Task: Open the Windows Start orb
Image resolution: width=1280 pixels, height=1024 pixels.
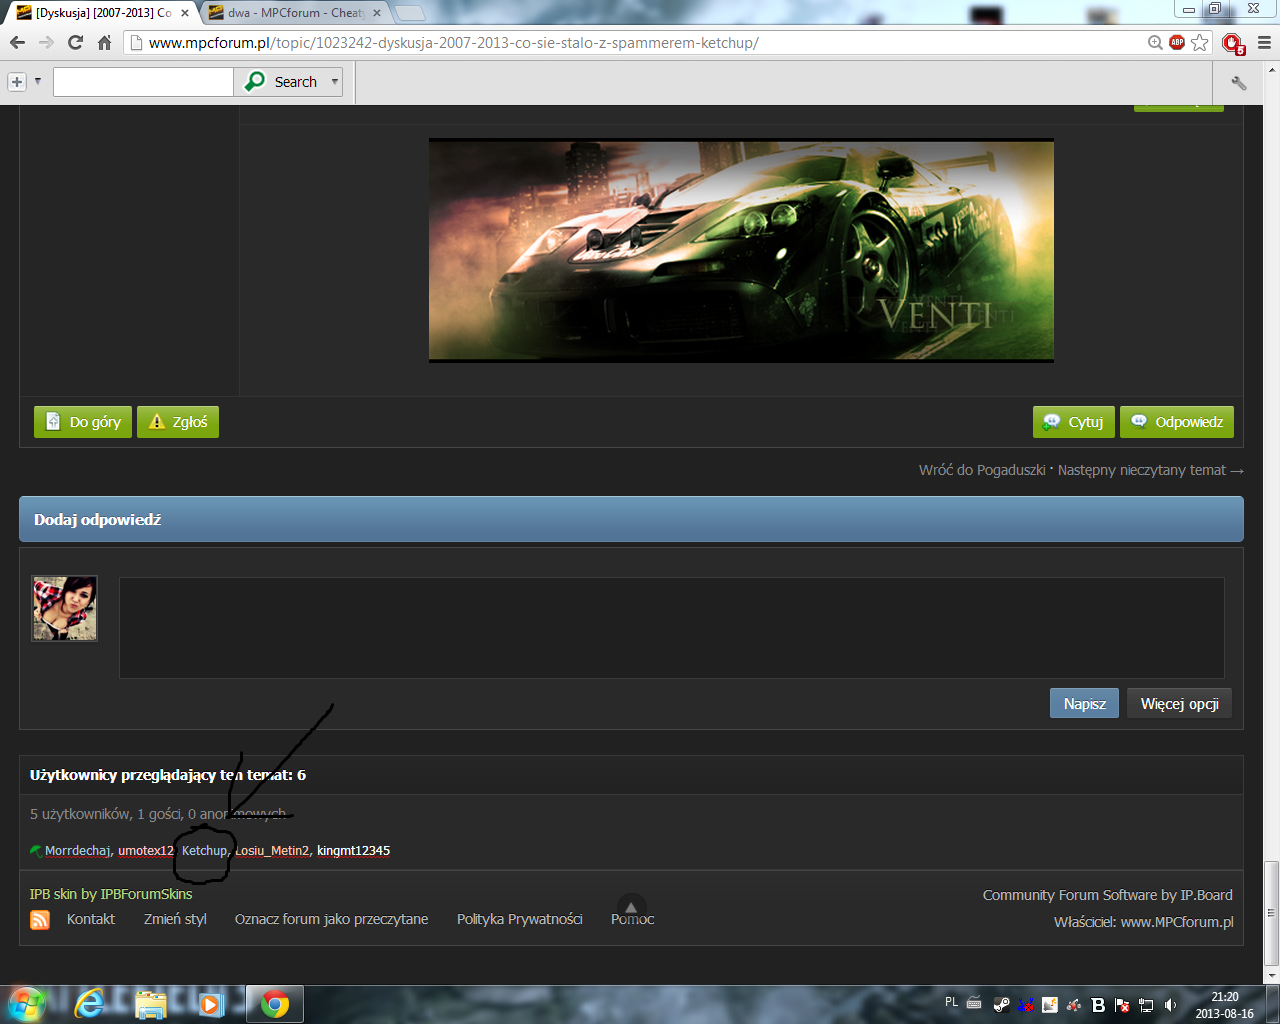Action: [x=25, y=1003]
